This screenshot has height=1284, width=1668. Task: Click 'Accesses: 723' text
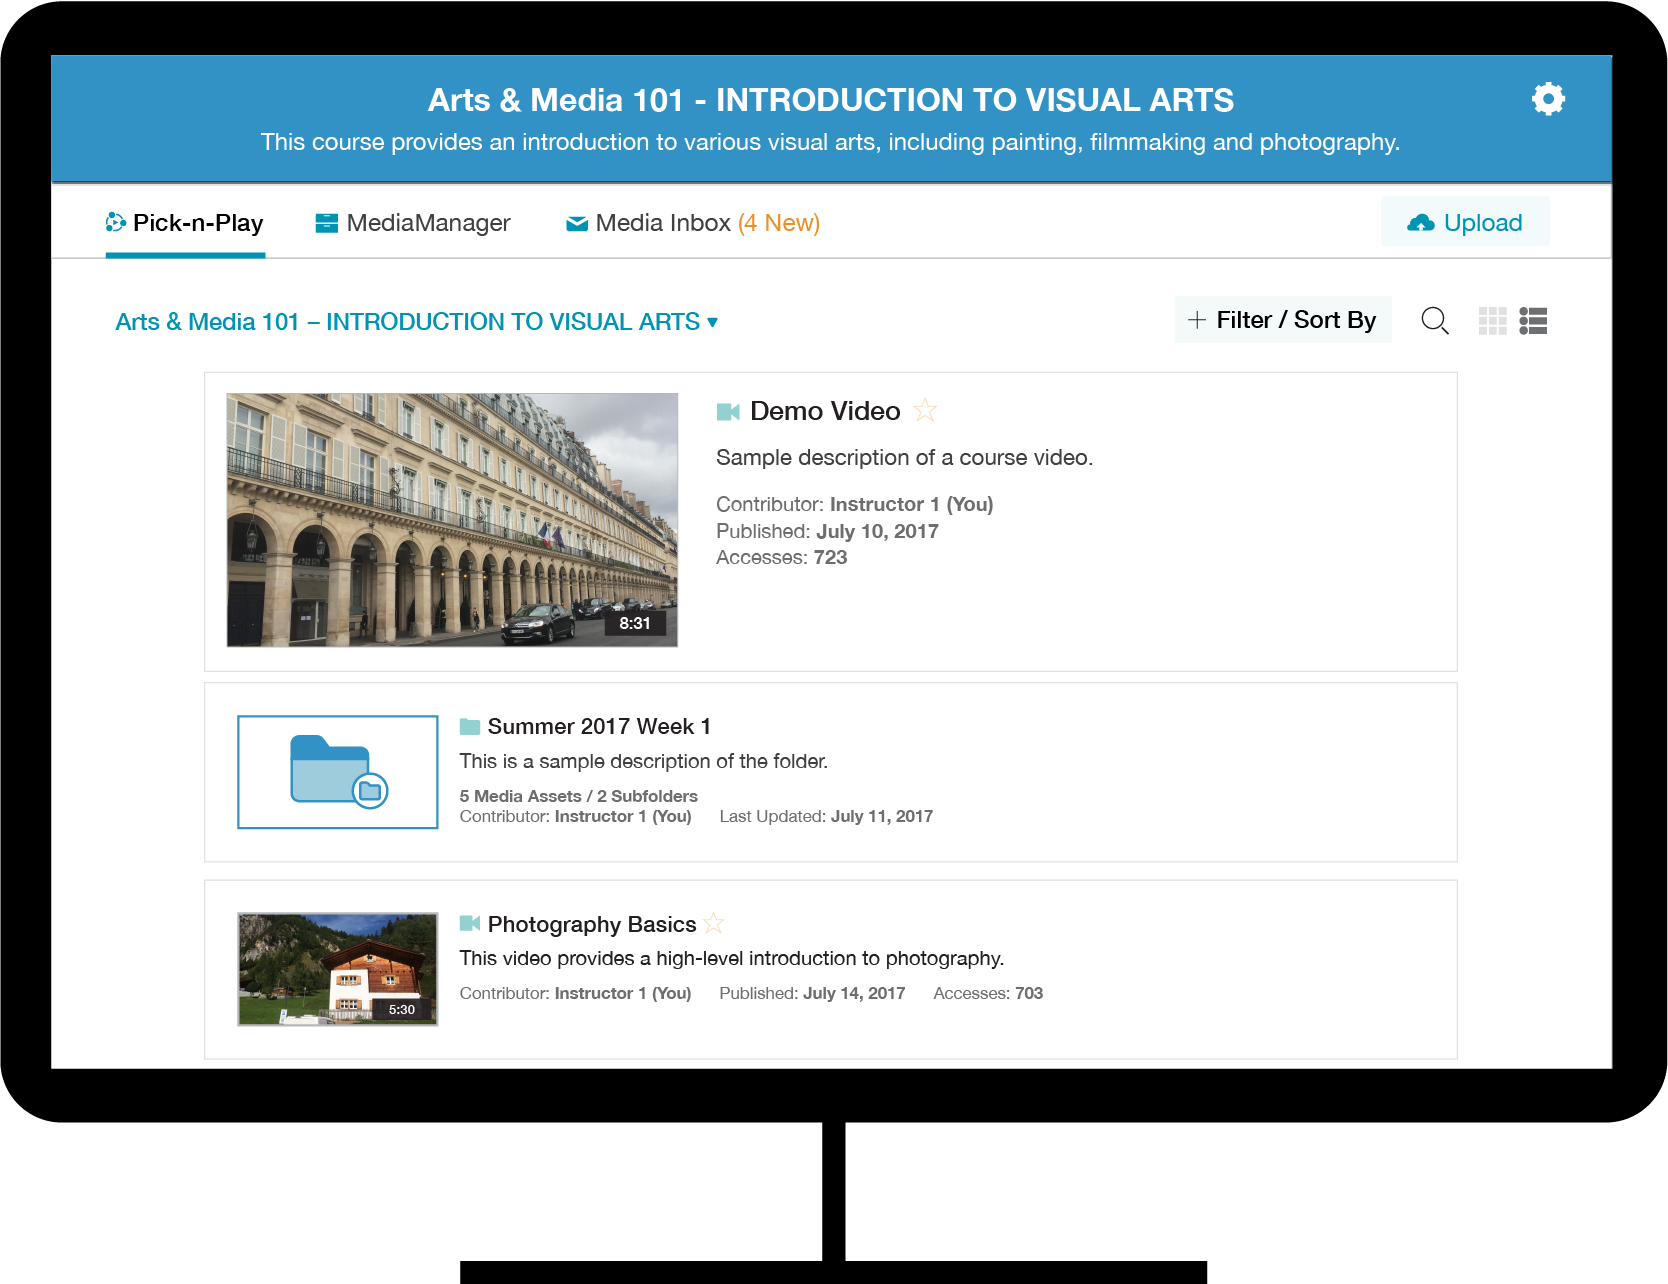click(782, 558)
